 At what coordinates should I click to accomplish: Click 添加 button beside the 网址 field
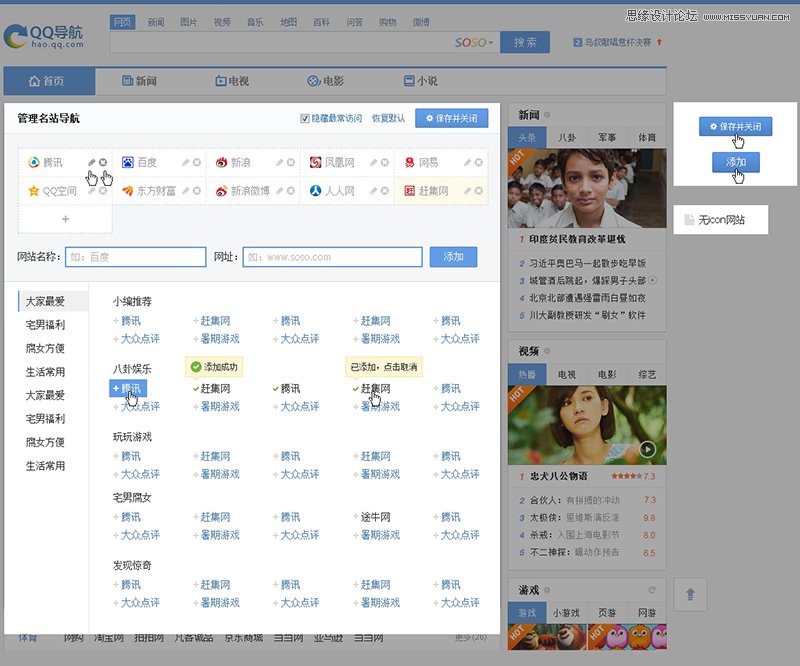pyautogui.click(x=453, y=257)
